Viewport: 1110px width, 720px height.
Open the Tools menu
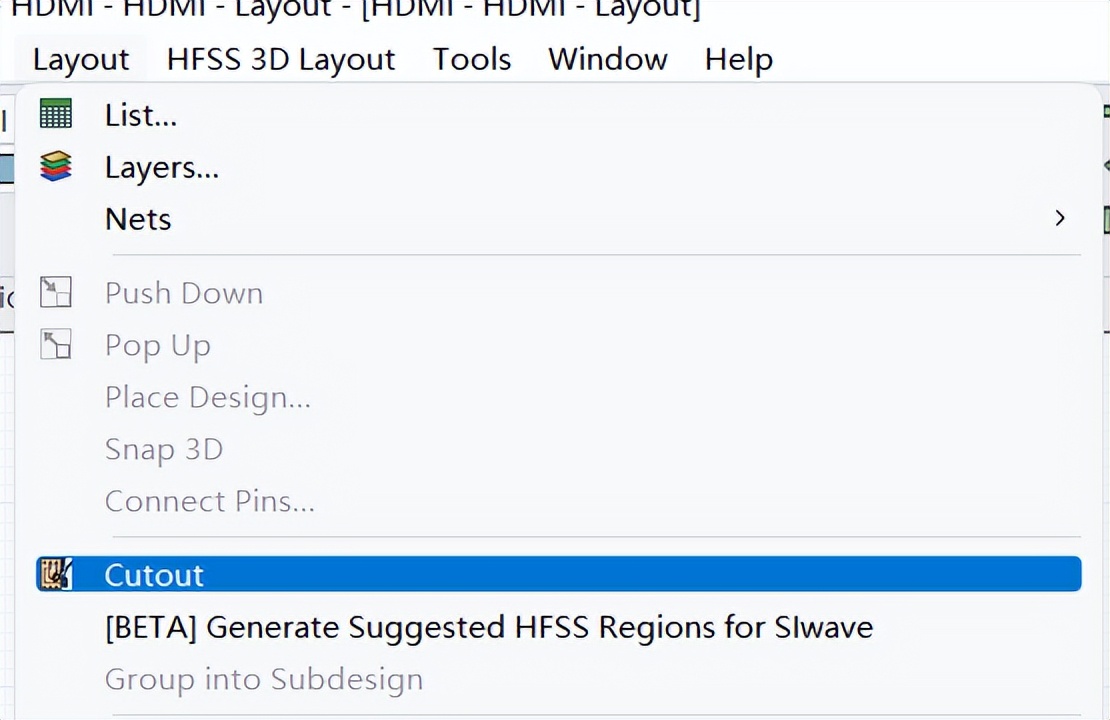(472, 59)
